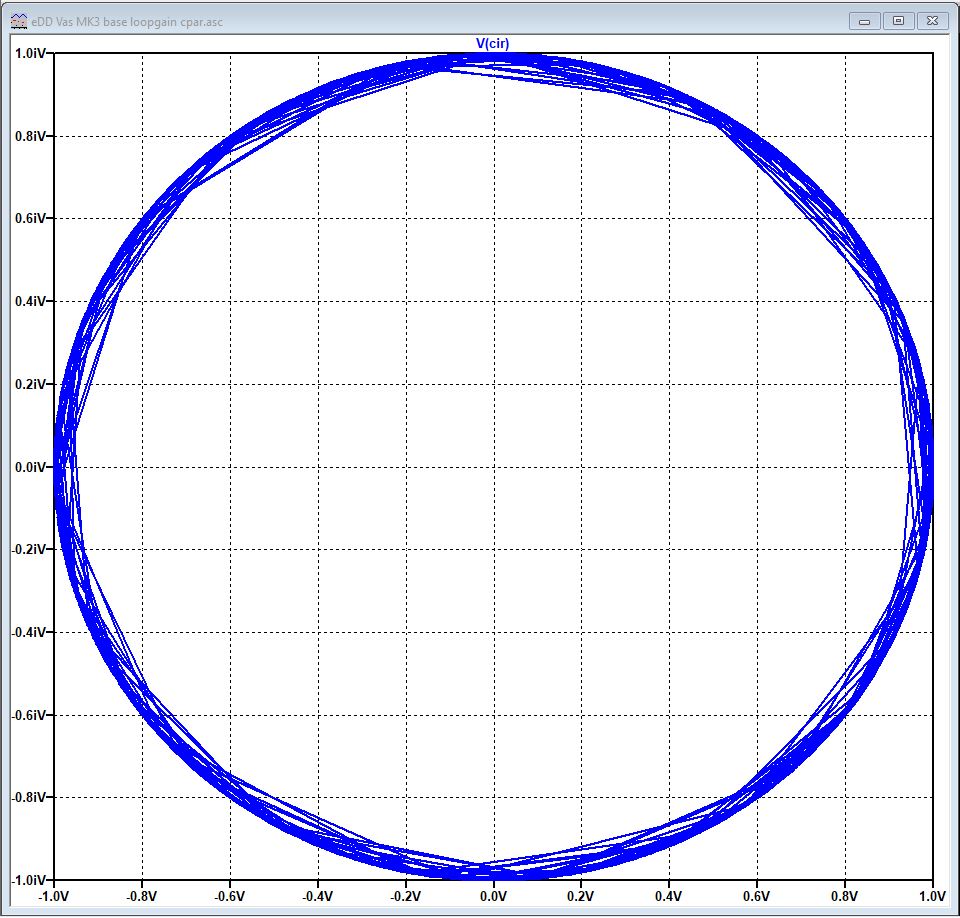The height and width of the screenshot is (918, 960).
Task: Click the -0.8iV vertical axis label
Action: pyautogui.click(x=28, y=797)
